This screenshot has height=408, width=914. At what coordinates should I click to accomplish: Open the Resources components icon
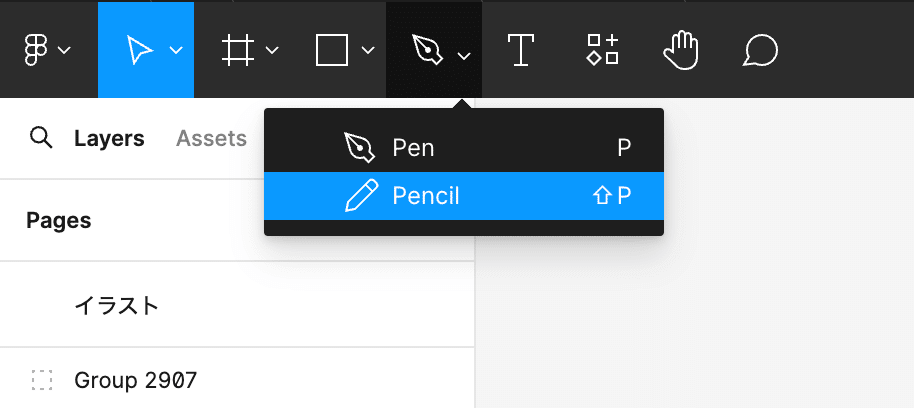pos(602,50)
